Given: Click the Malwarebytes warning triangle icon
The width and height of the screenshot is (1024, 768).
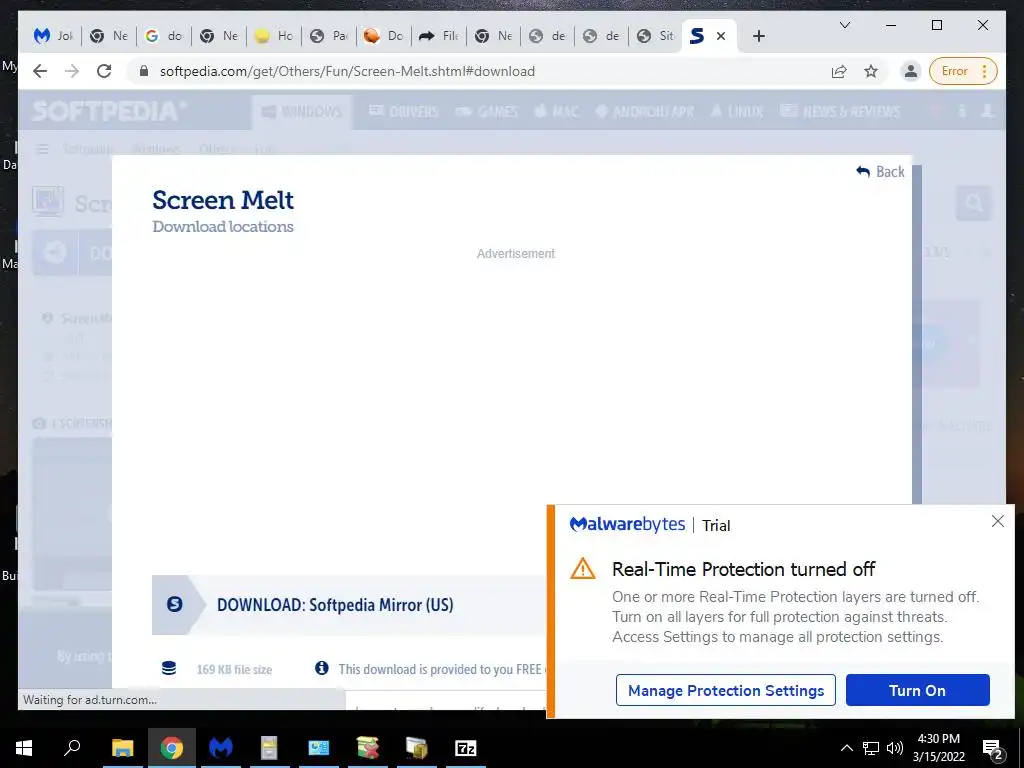Looking at the screenshot, I should 583,569.
